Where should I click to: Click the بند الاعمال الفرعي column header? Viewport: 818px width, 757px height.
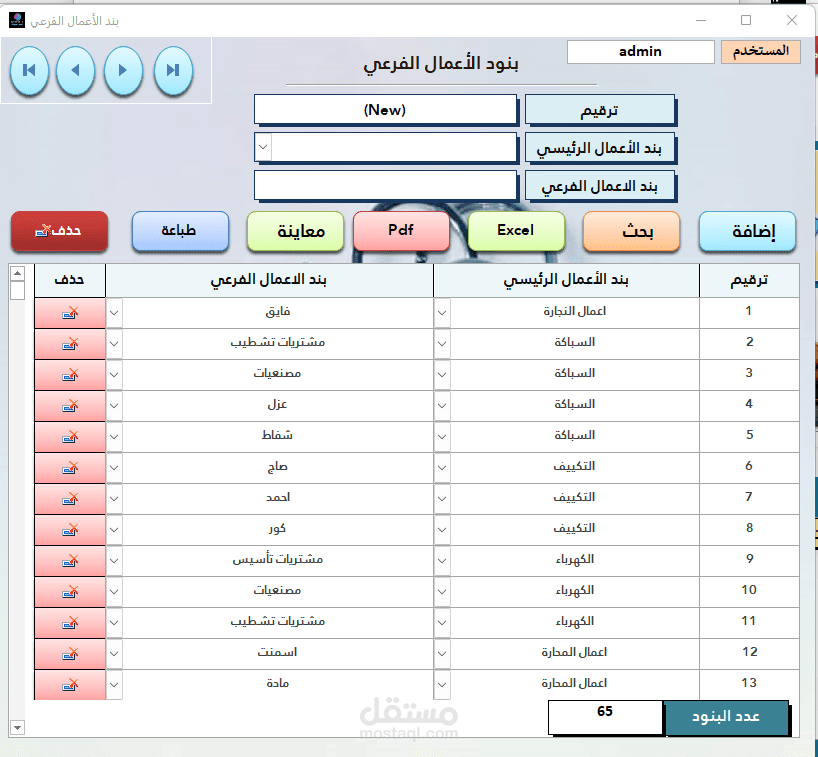tap(269, 280)
